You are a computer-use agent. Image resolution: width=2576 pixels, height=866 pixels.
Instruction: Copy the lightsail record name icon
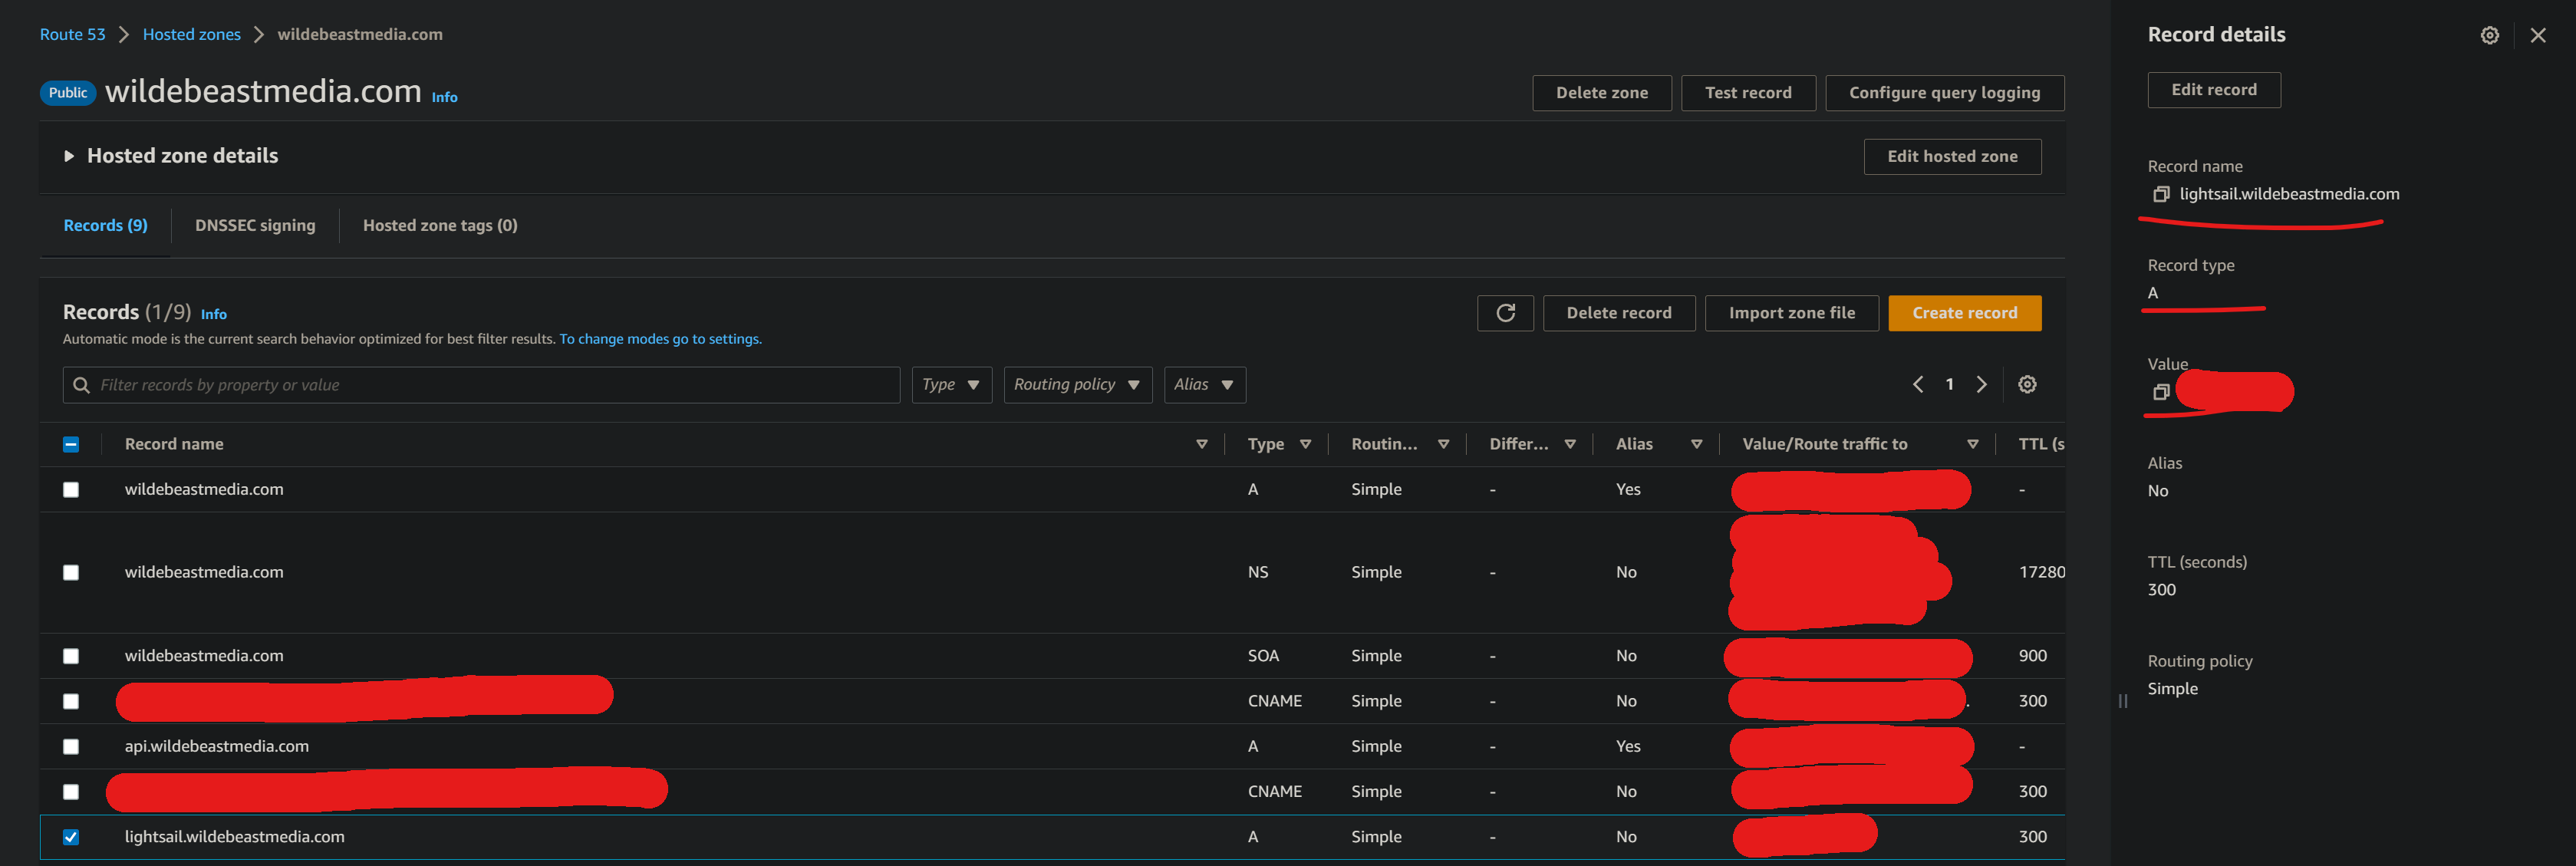(x=2161, y=194)
